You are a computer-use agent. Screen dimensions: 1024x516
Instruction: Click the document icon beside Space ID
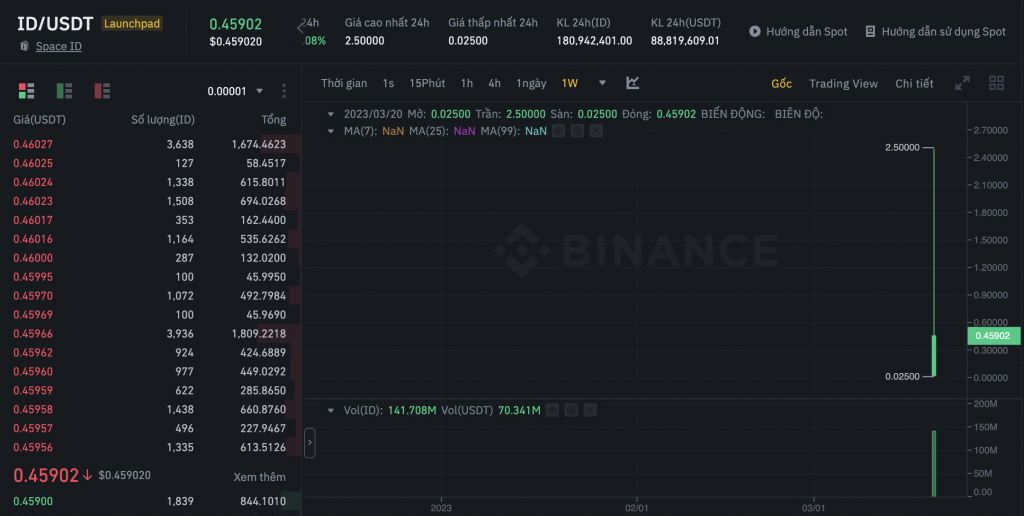[x=24, y=46]
